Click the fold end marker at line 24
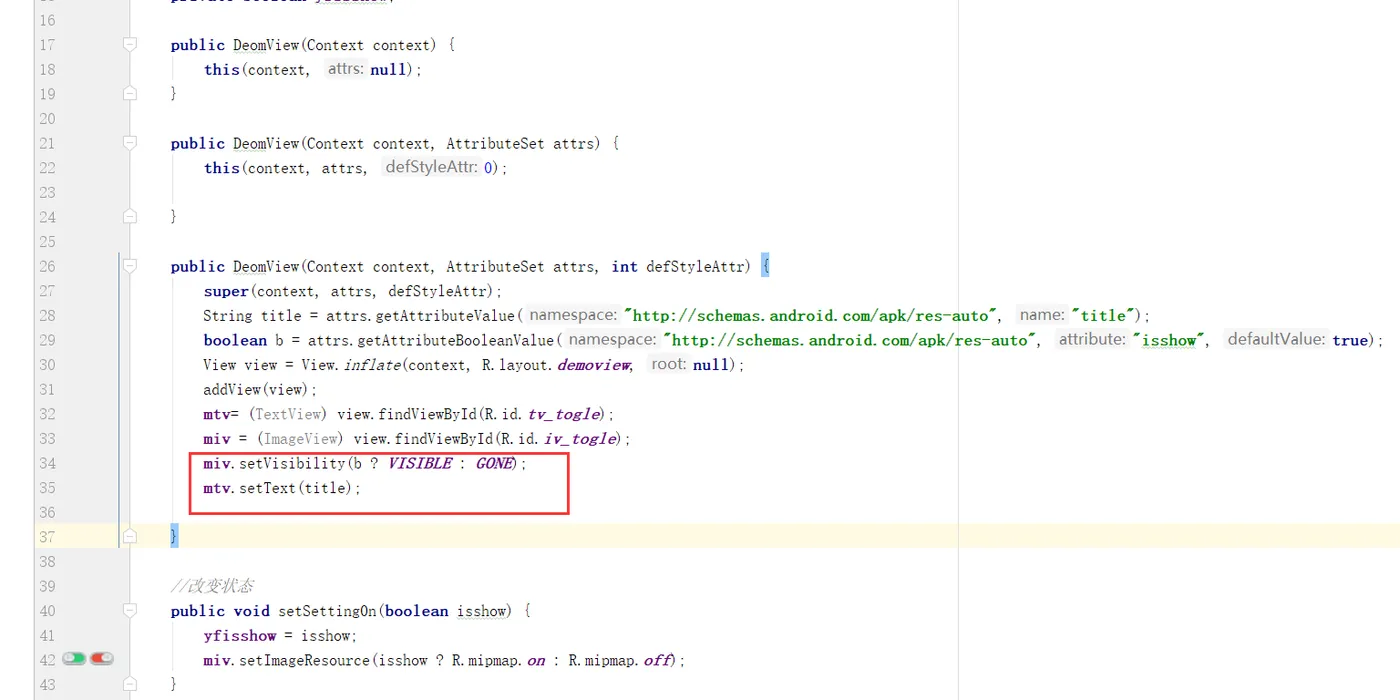Image resolution: width=1400 pixels, height=700 pixels. pos(129,216)
